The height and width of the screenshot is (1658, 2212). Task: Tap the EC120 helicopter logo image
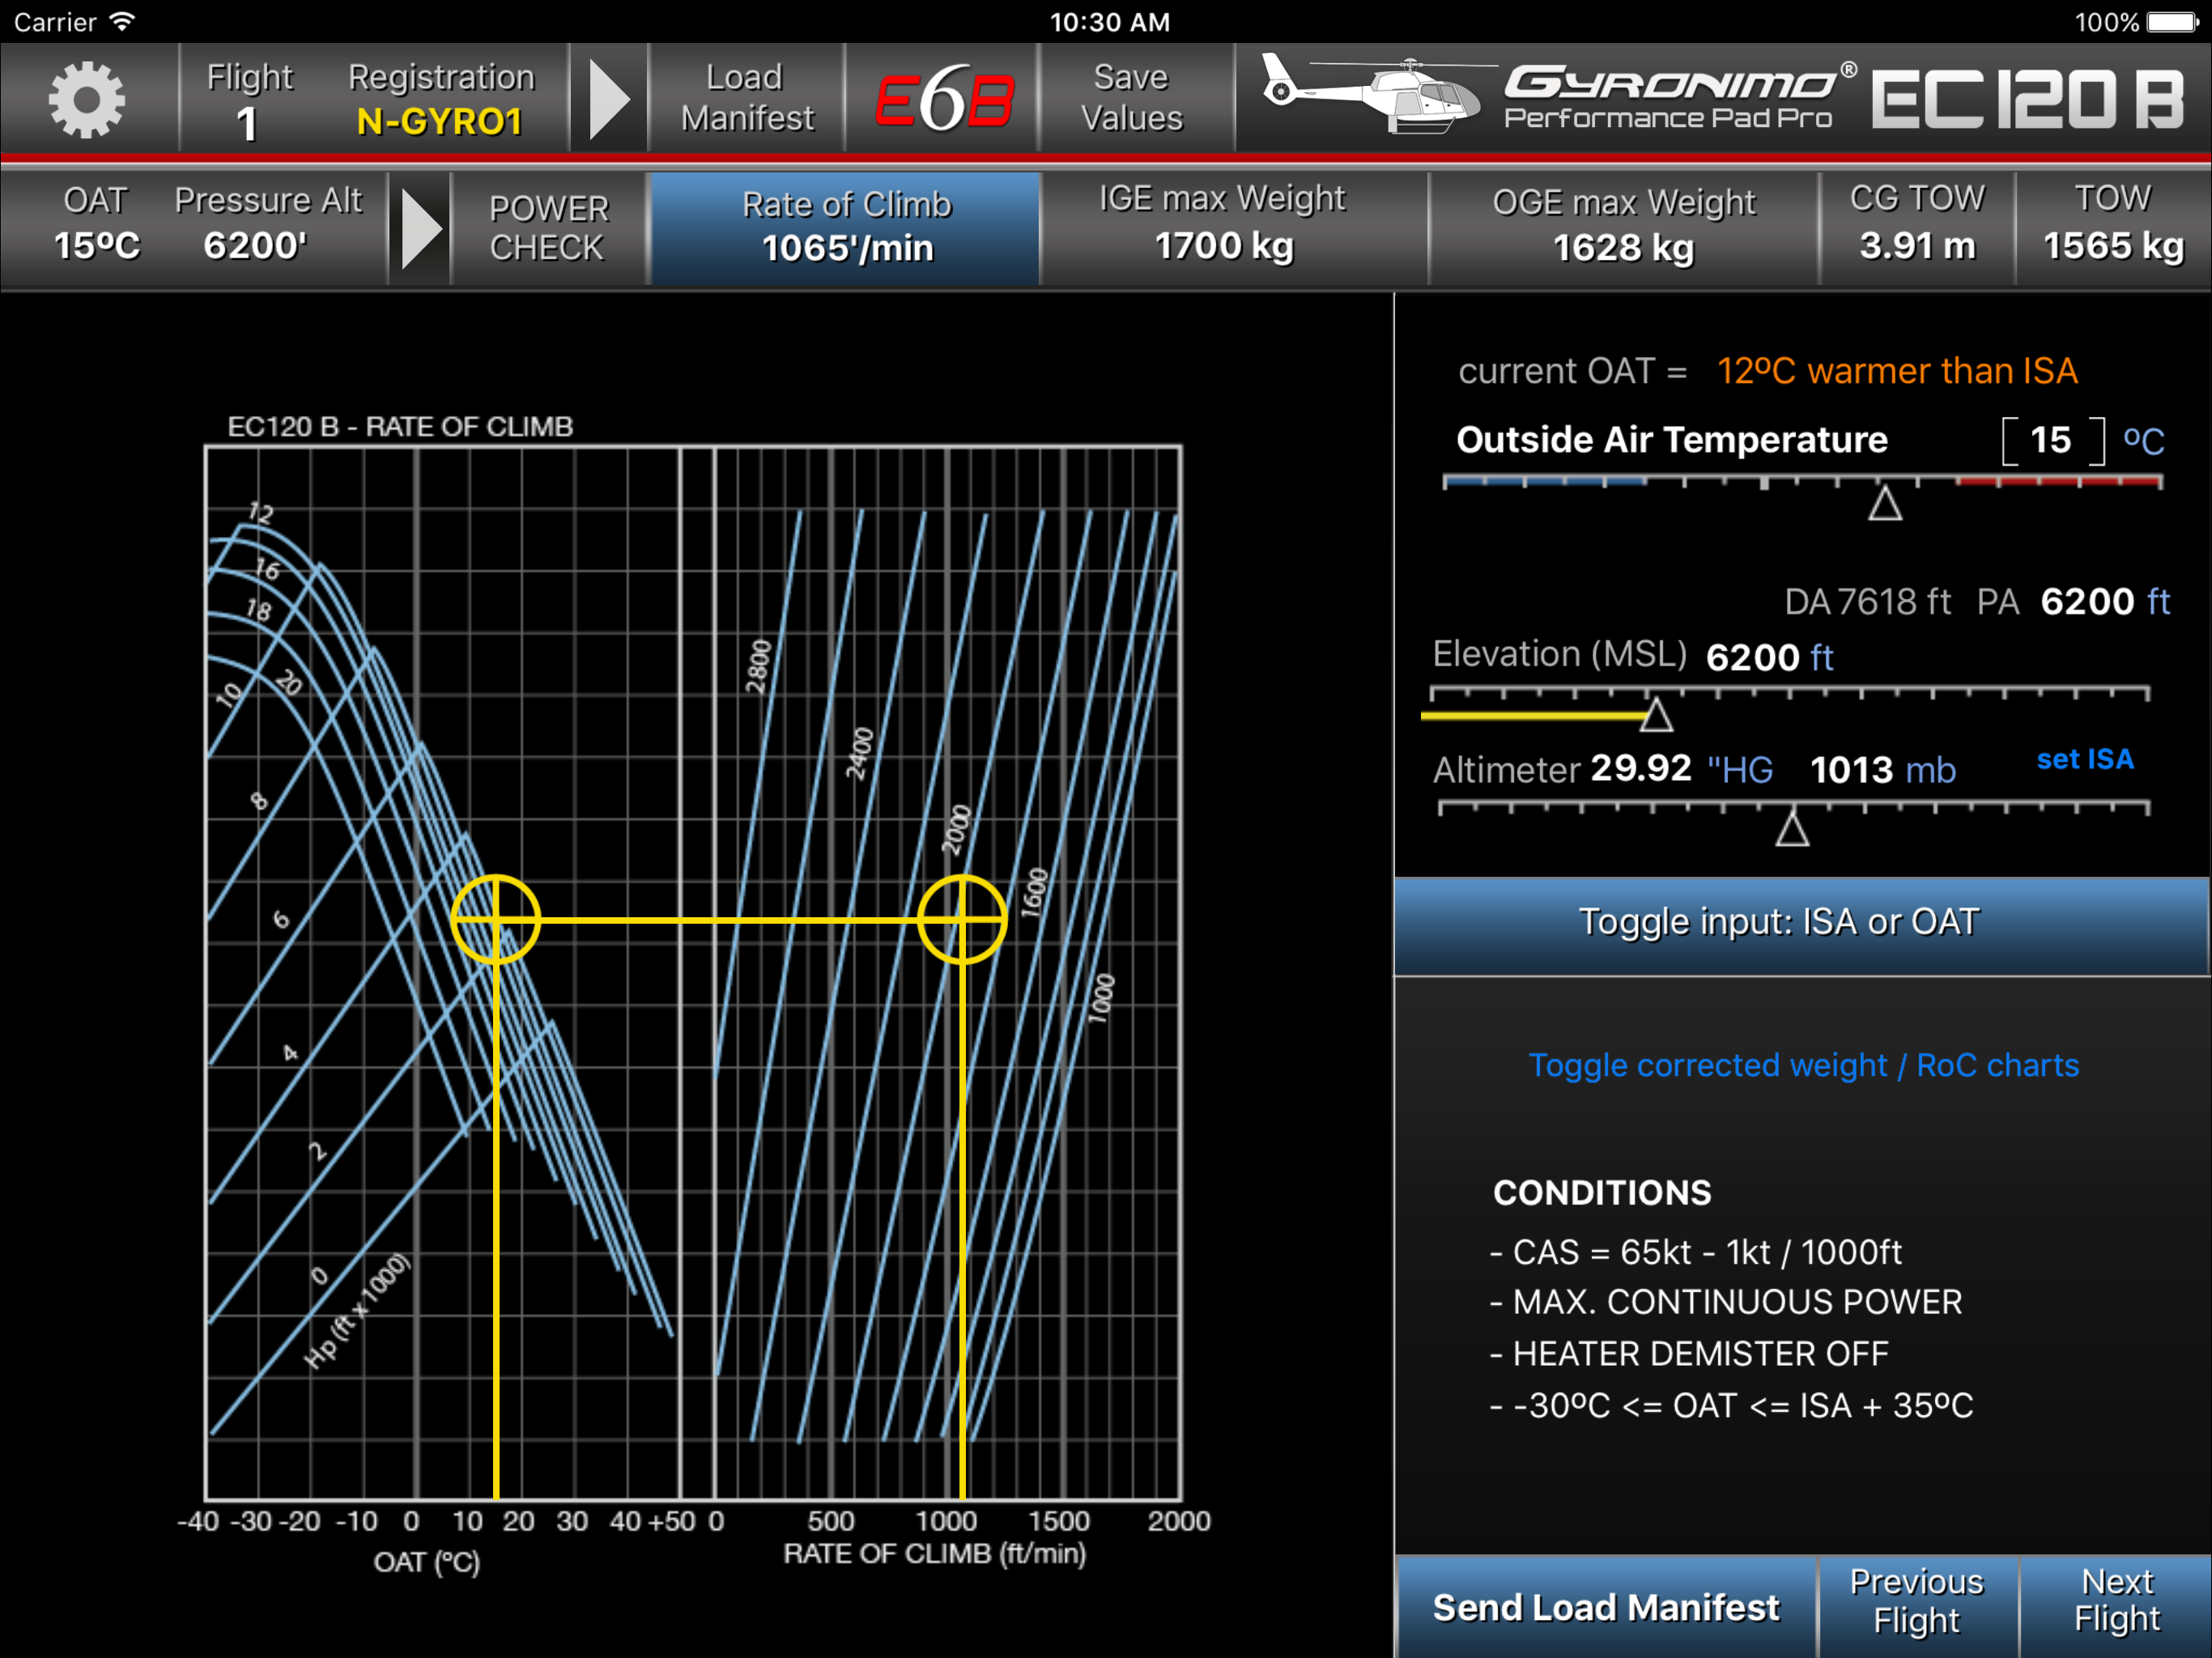(x=1371, y=95)
